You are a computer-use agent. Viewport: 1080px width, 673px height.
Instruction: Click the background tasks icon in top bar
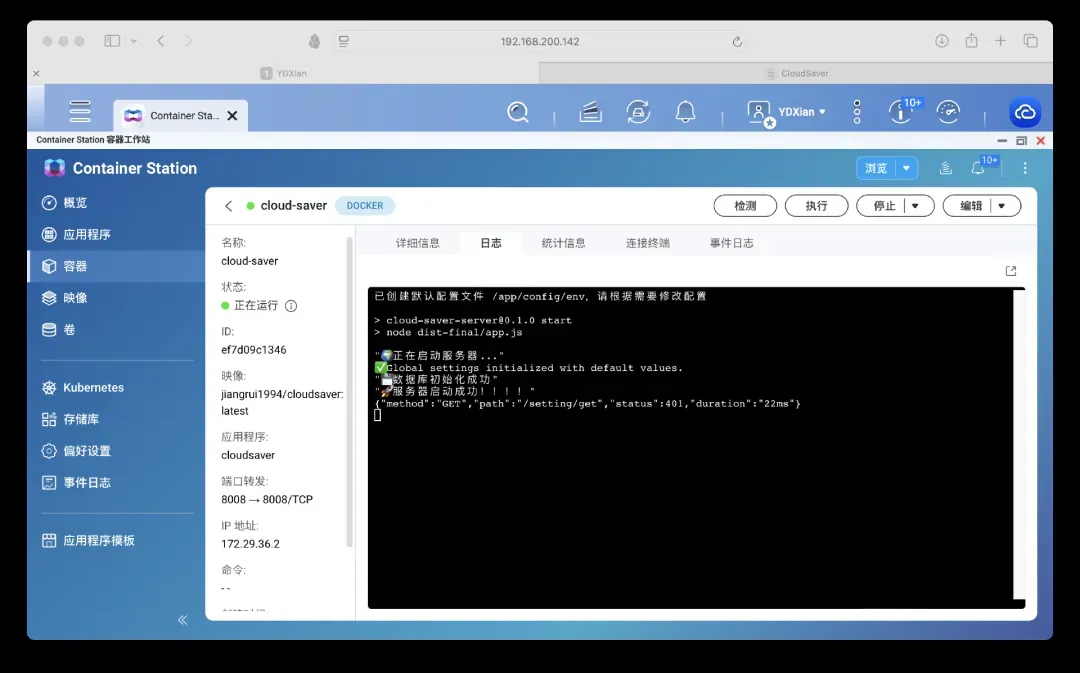click(x=638, y=112)
